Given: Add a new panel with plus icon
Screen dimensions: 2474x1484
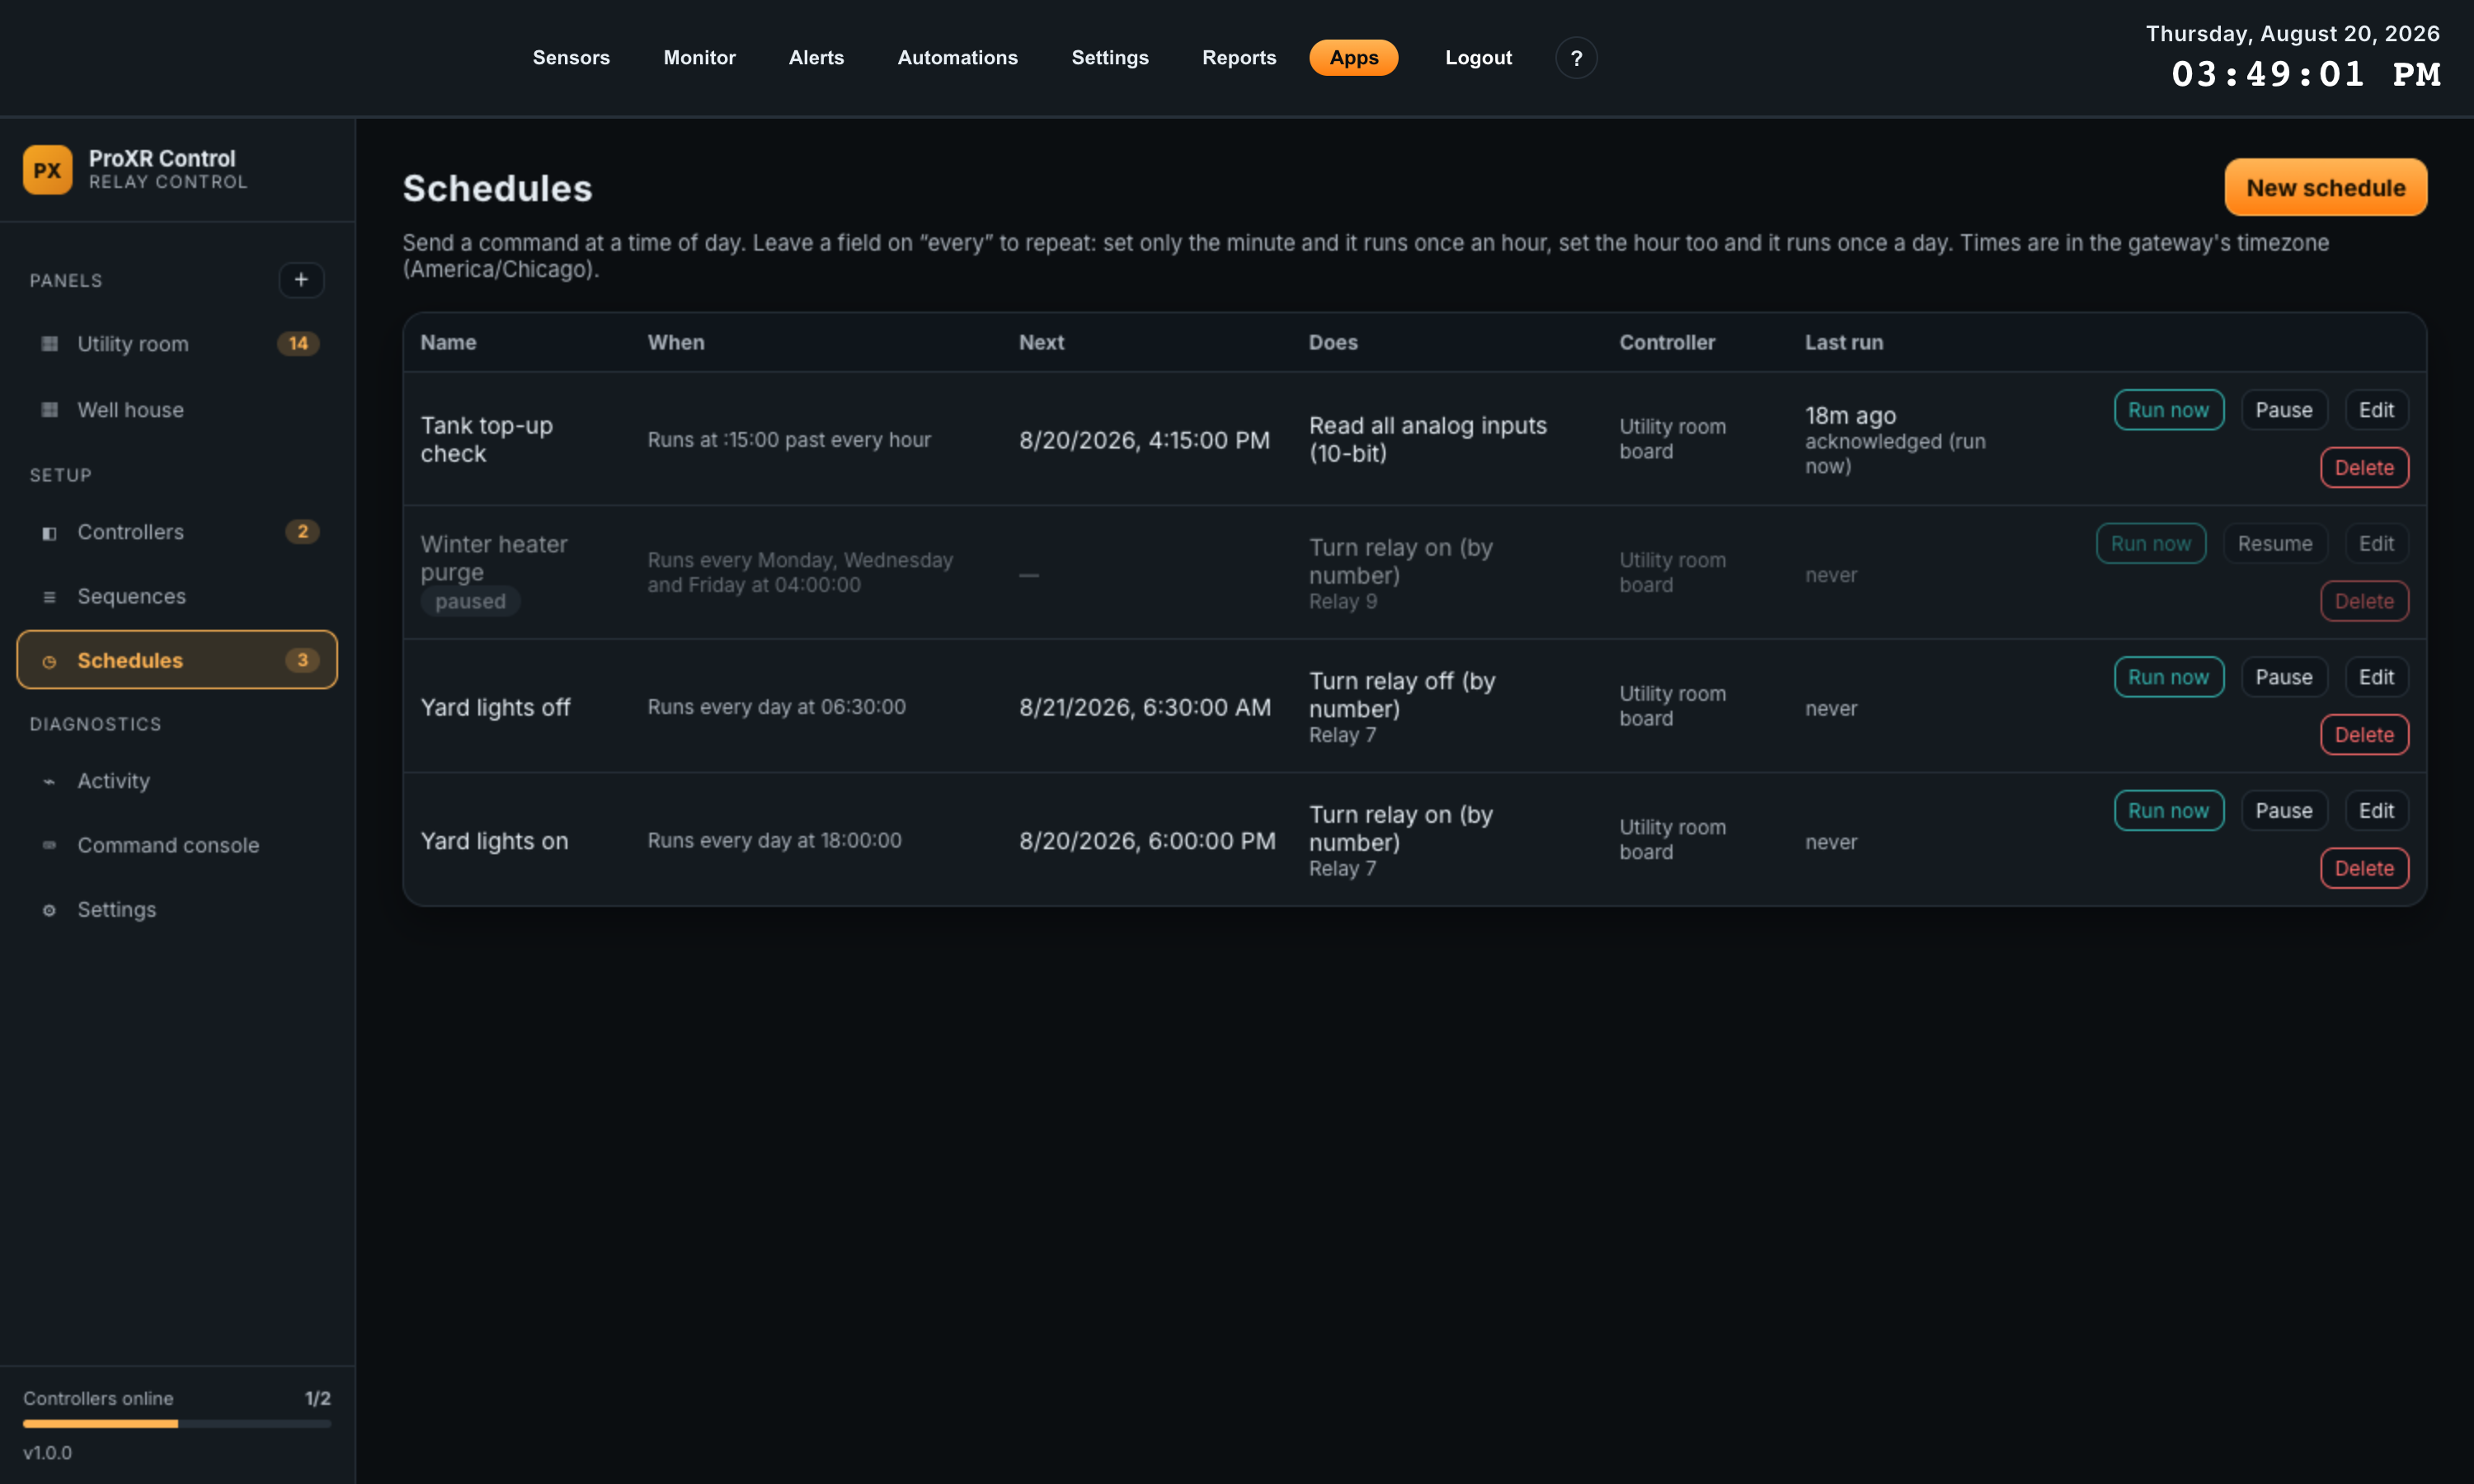Looking at the screenshot, I should [301, 280].
